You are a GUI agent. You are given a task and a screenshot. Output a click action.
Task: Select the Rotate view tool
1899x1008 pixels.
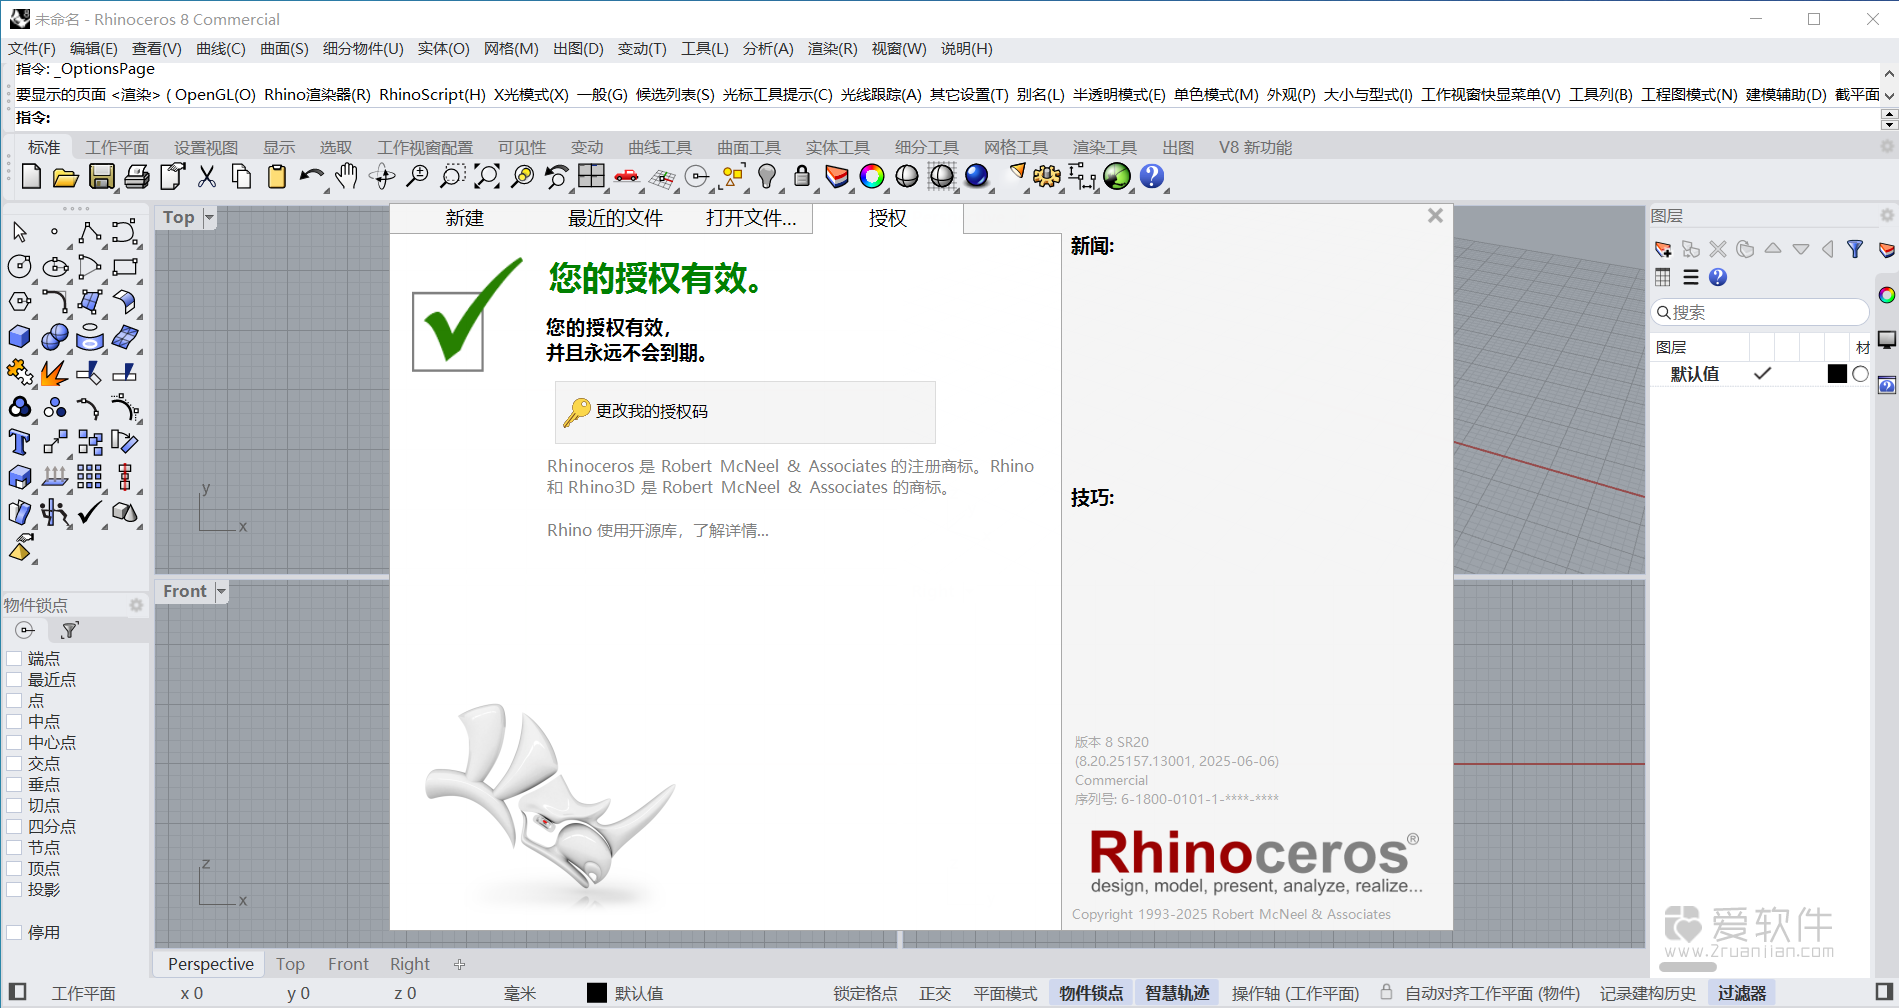click(382, 177)
